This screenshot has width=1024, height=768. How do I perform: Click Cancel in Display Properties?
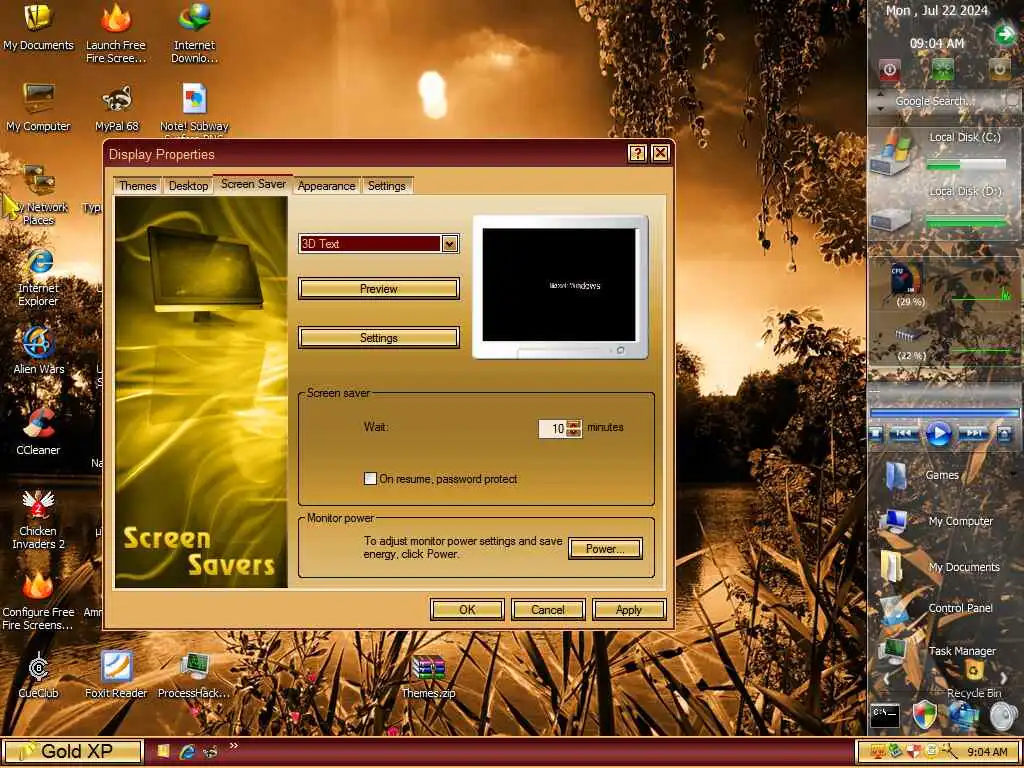click(548, 609)
